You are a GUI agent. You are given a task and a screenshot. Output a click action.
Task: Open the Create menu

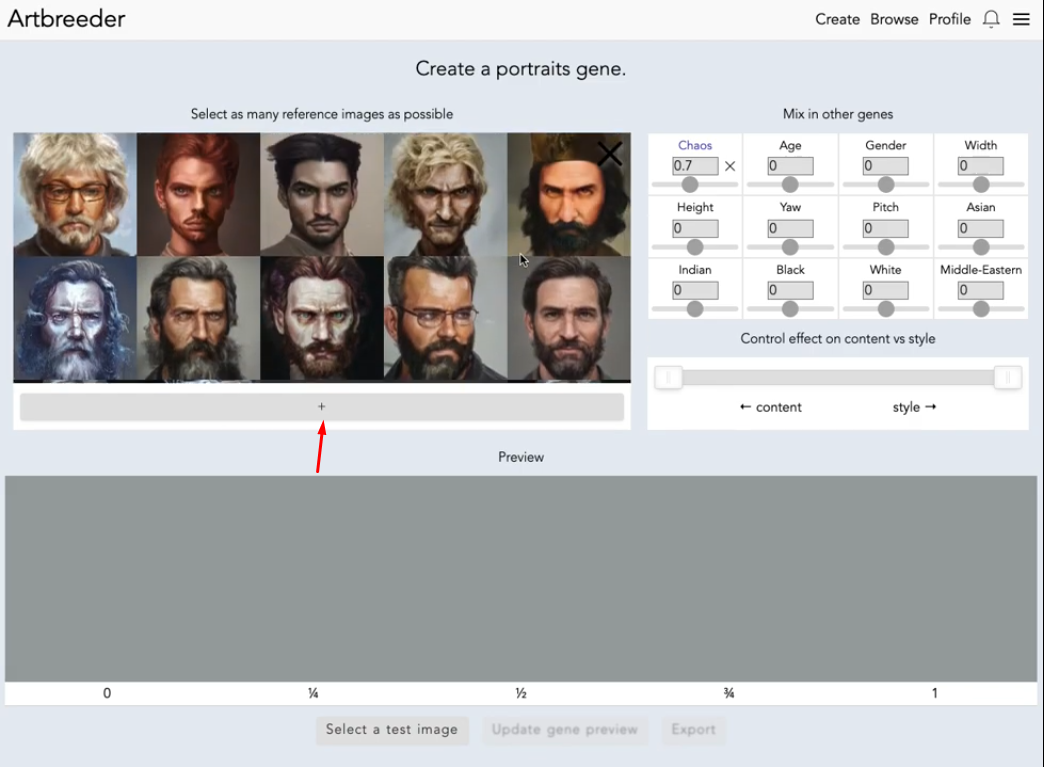[837, 19]
